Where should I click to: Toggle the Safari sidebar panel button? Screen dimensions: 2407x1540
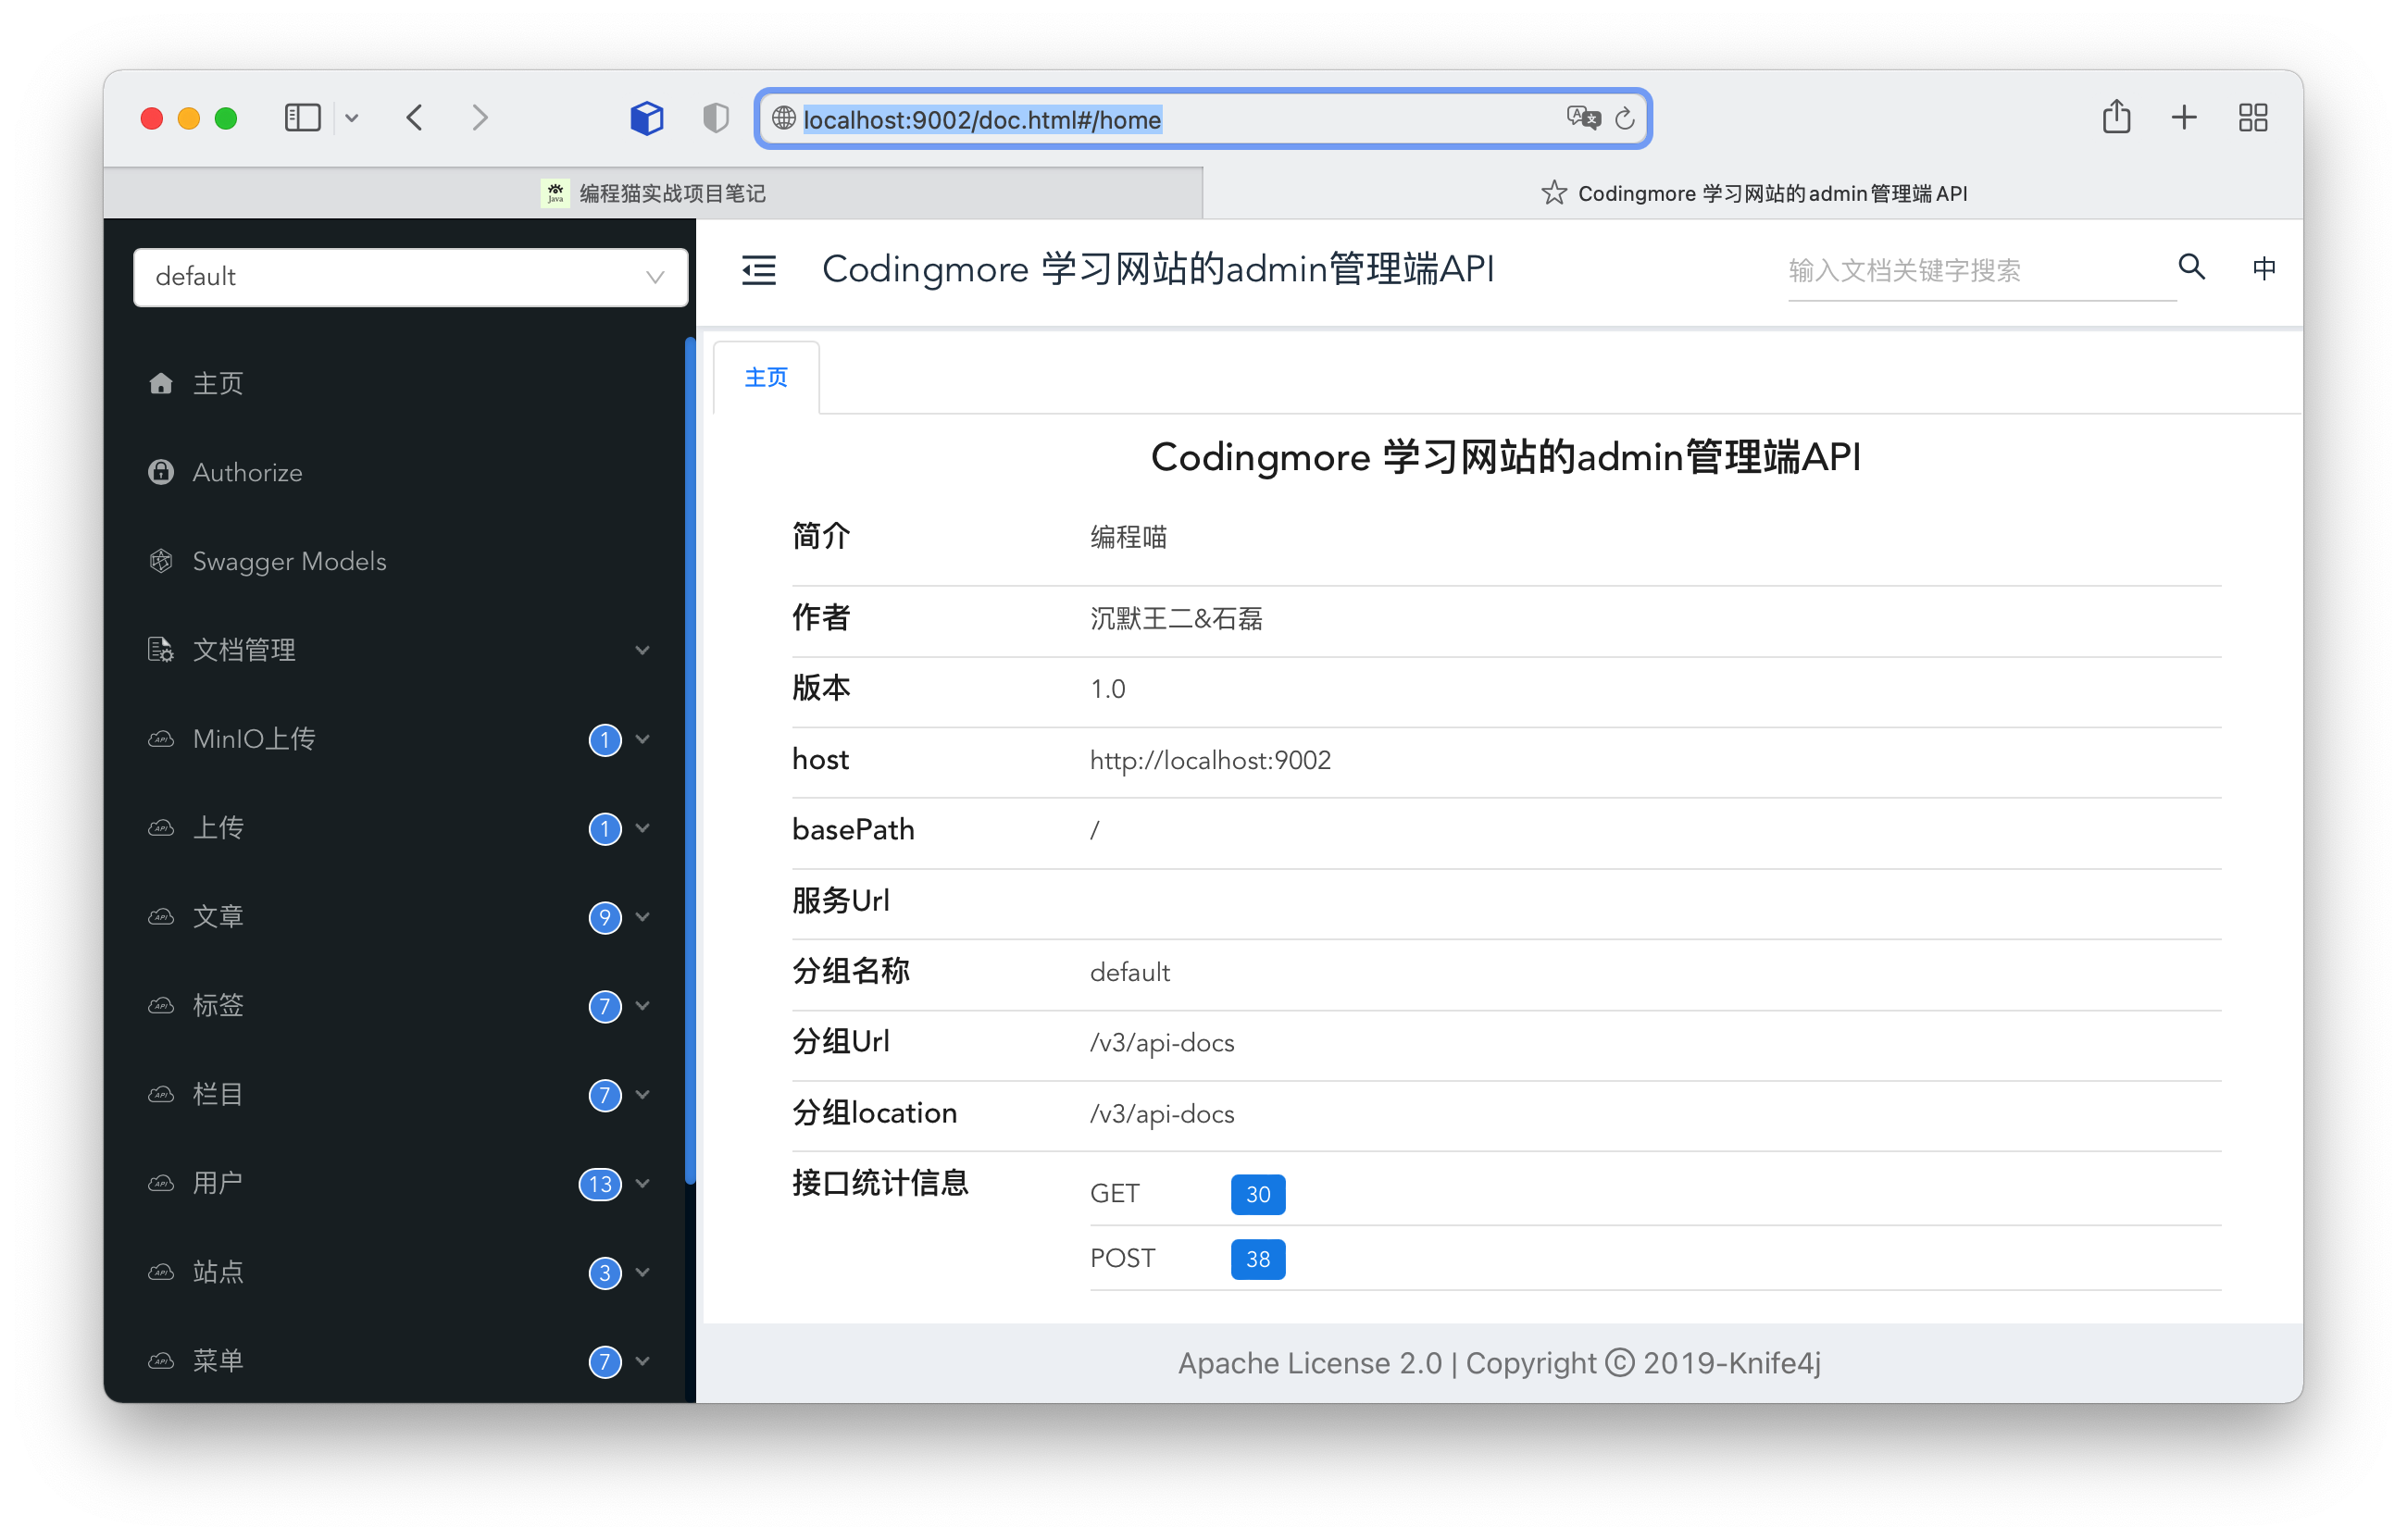coord(302,118)
